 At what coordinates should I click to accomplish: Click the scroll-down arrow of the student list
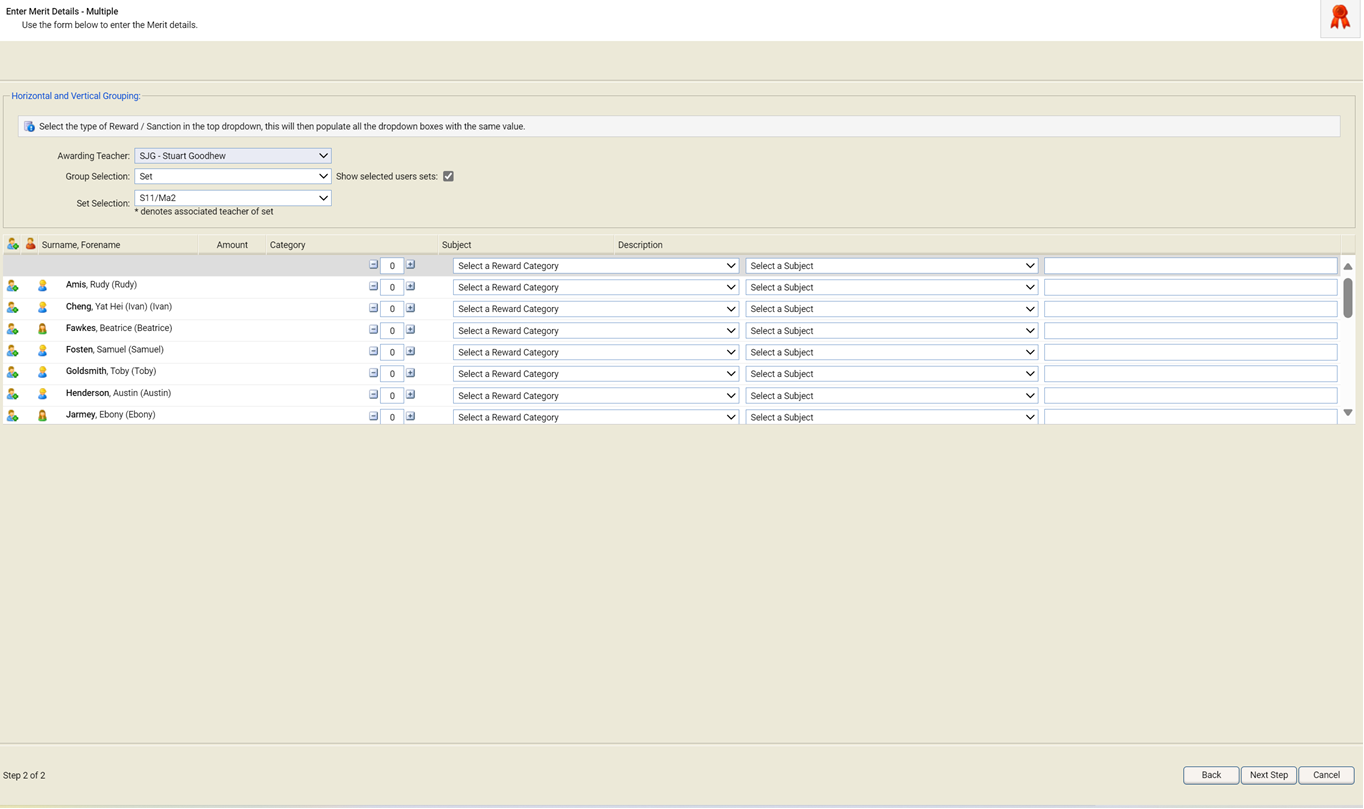(1347, 413)
